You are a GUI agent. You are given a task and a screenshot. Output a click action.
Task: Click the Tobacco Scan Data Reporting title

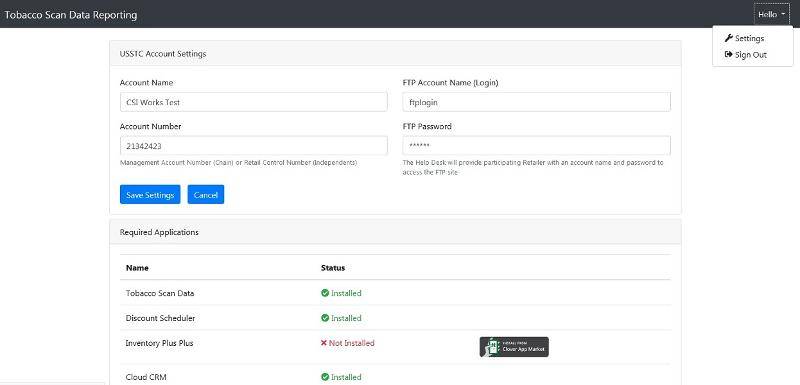point(70,15)
